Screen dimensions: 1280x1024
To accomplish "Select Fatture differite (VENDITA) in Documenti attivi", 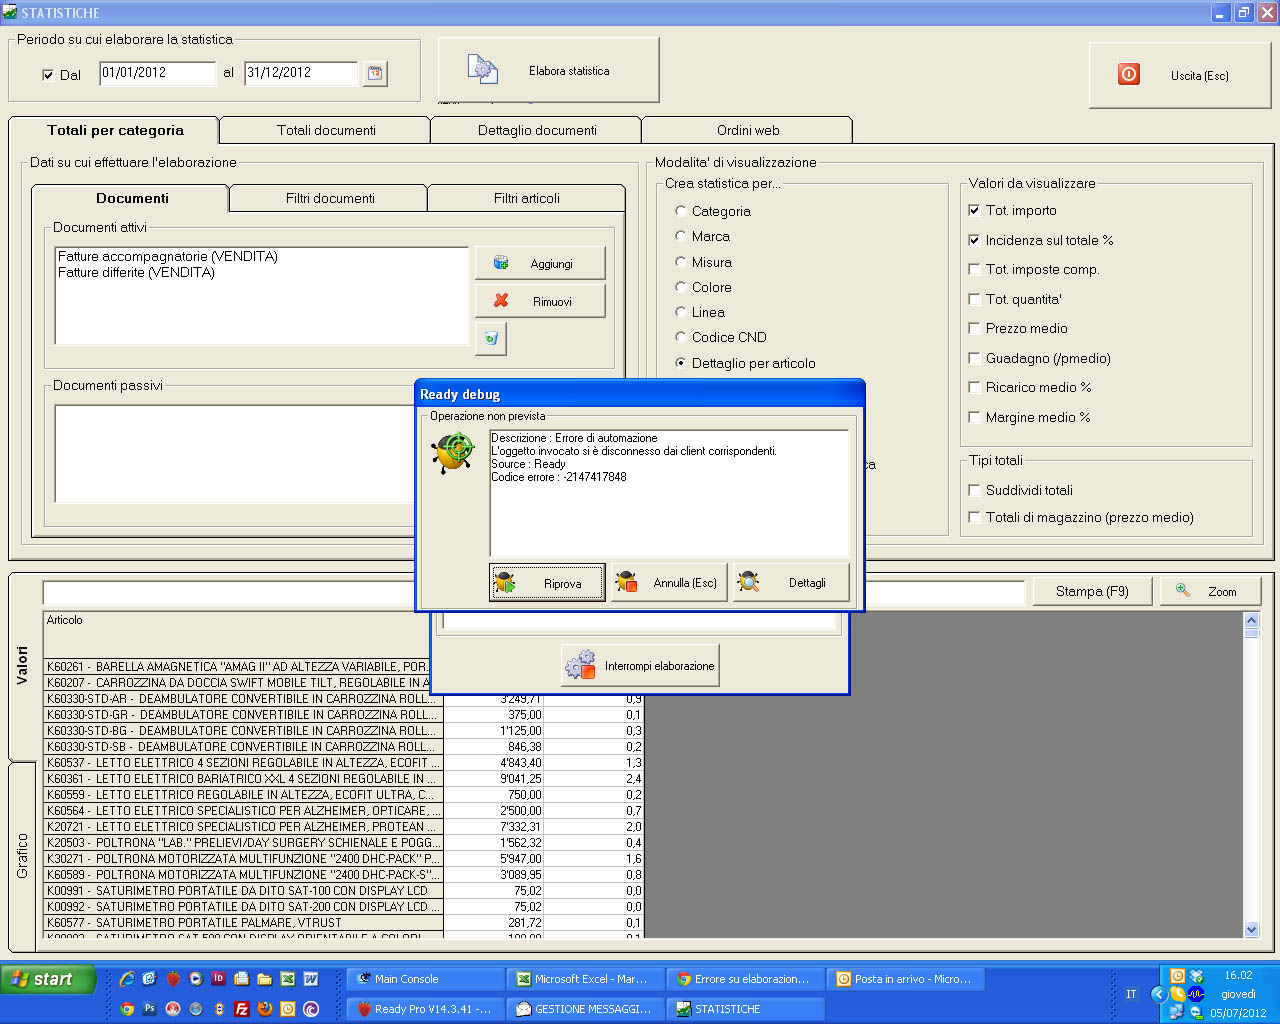I will [136, 272].
